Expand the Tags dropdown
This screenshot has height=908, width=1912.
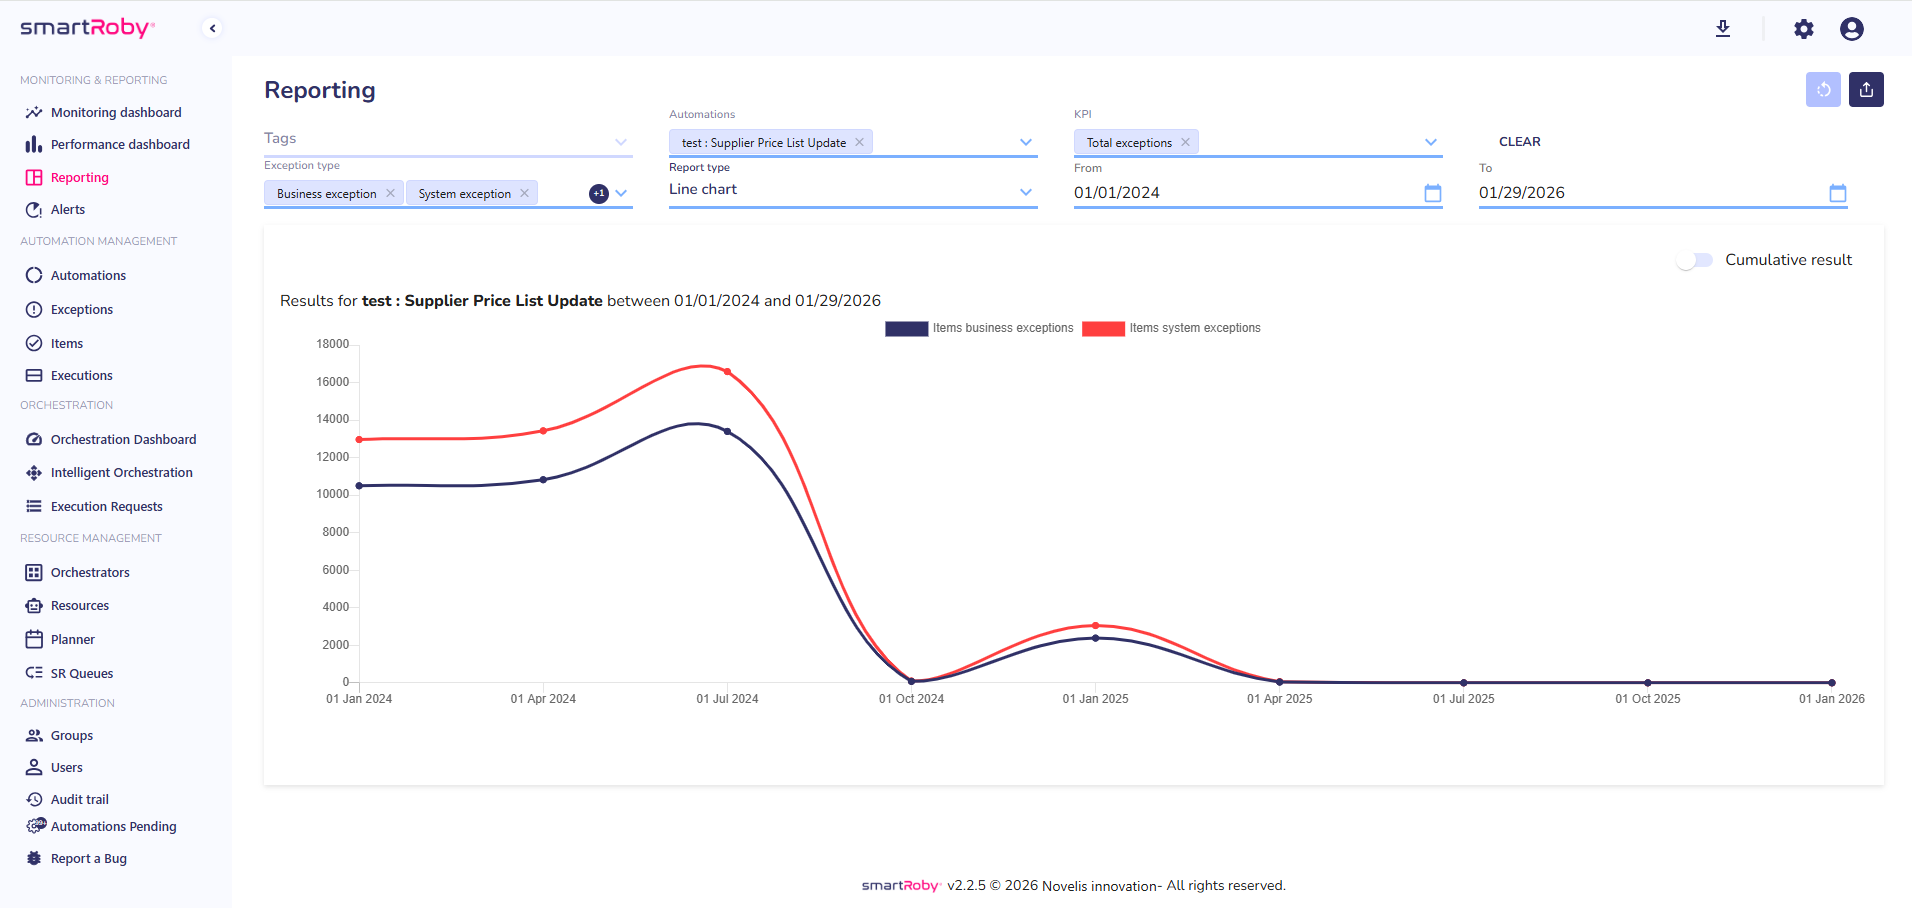[621, 141]
